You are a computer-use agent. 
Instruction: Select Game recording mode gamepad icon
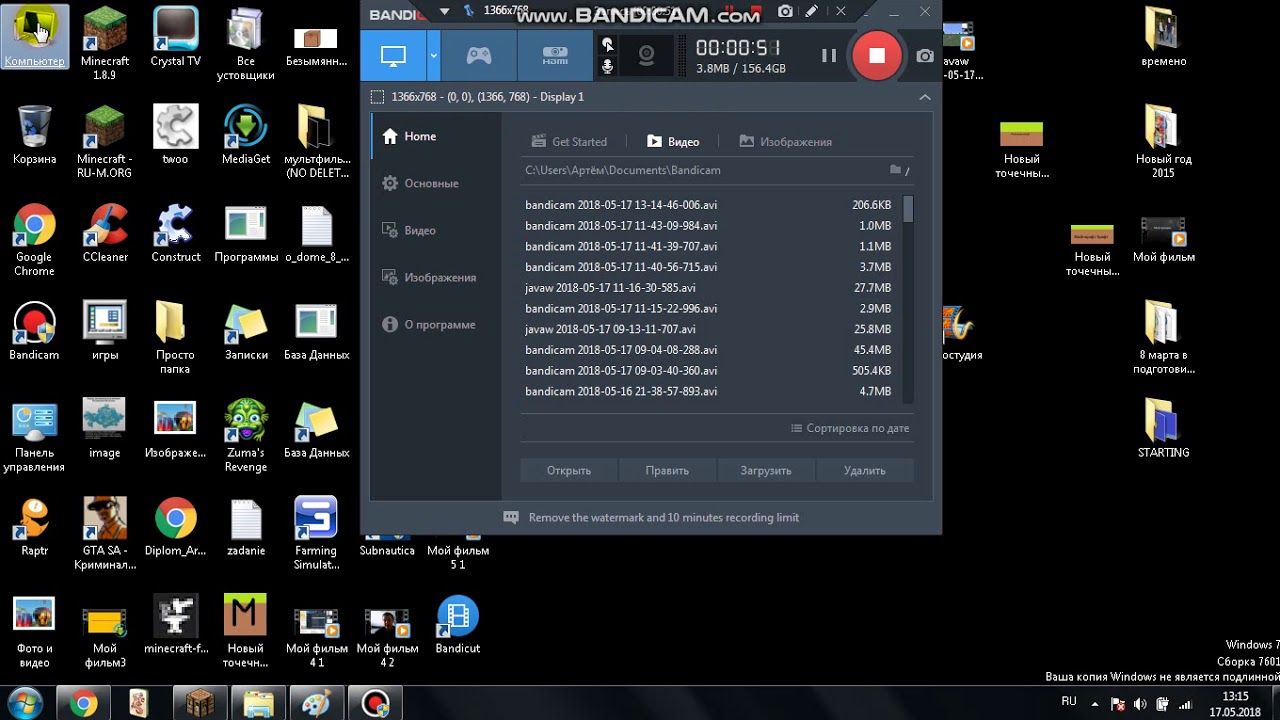479,55
